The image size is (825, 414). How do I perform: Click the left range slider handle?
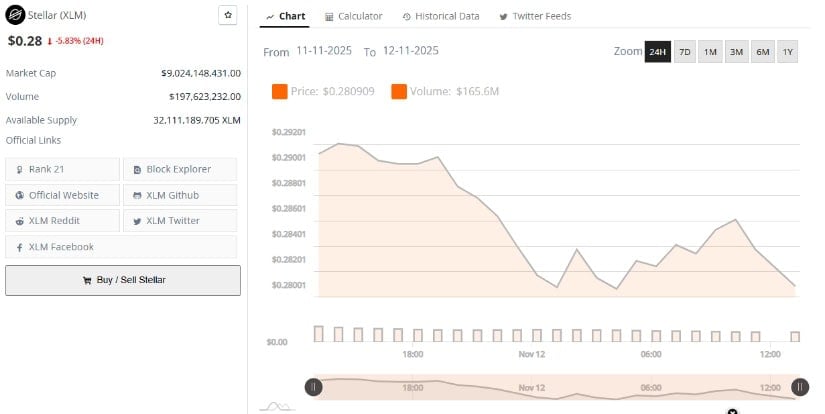313,387
